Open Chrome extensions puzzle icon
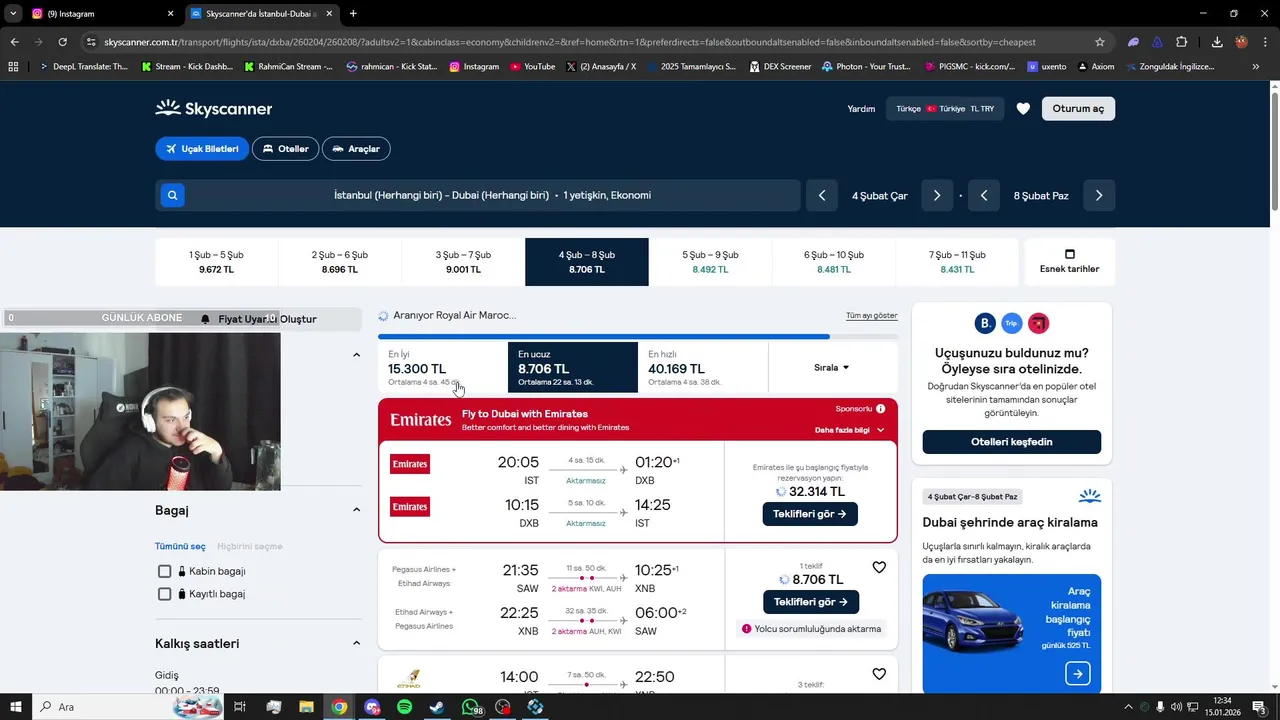The image size is (1280, 720). tap(1182, 42)
